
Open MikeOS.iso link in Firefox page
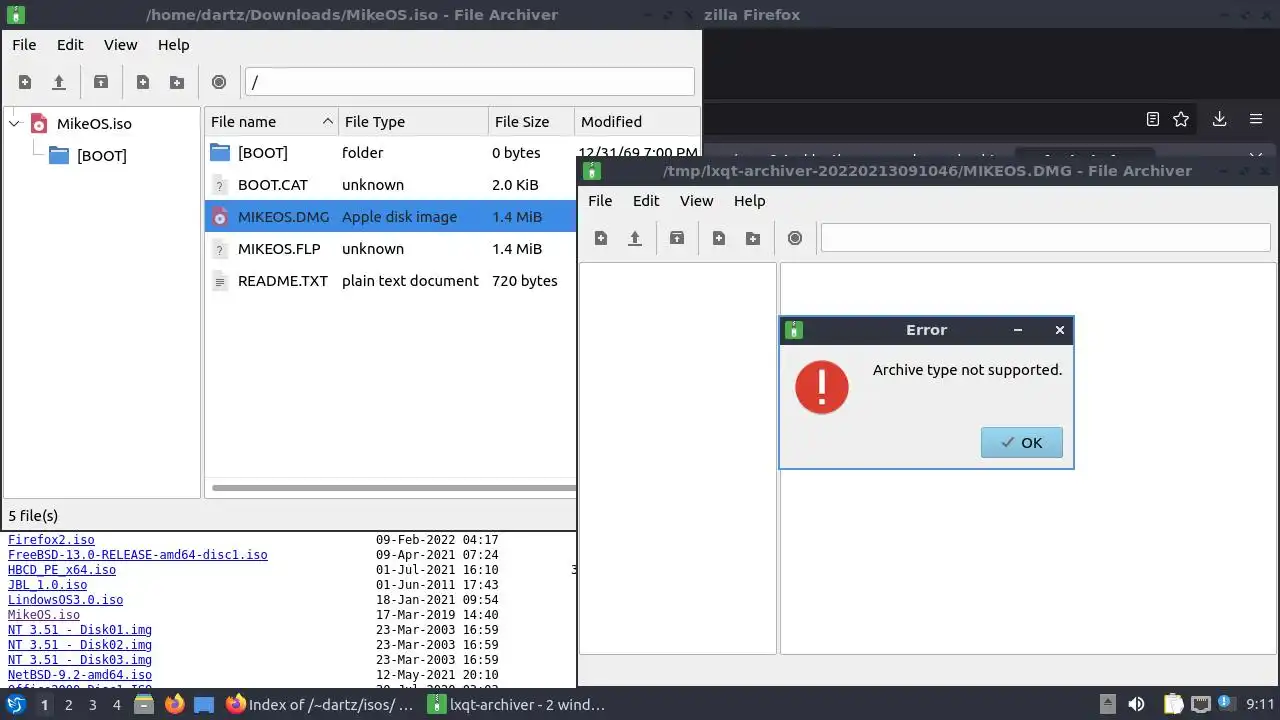tap(44, 615)
